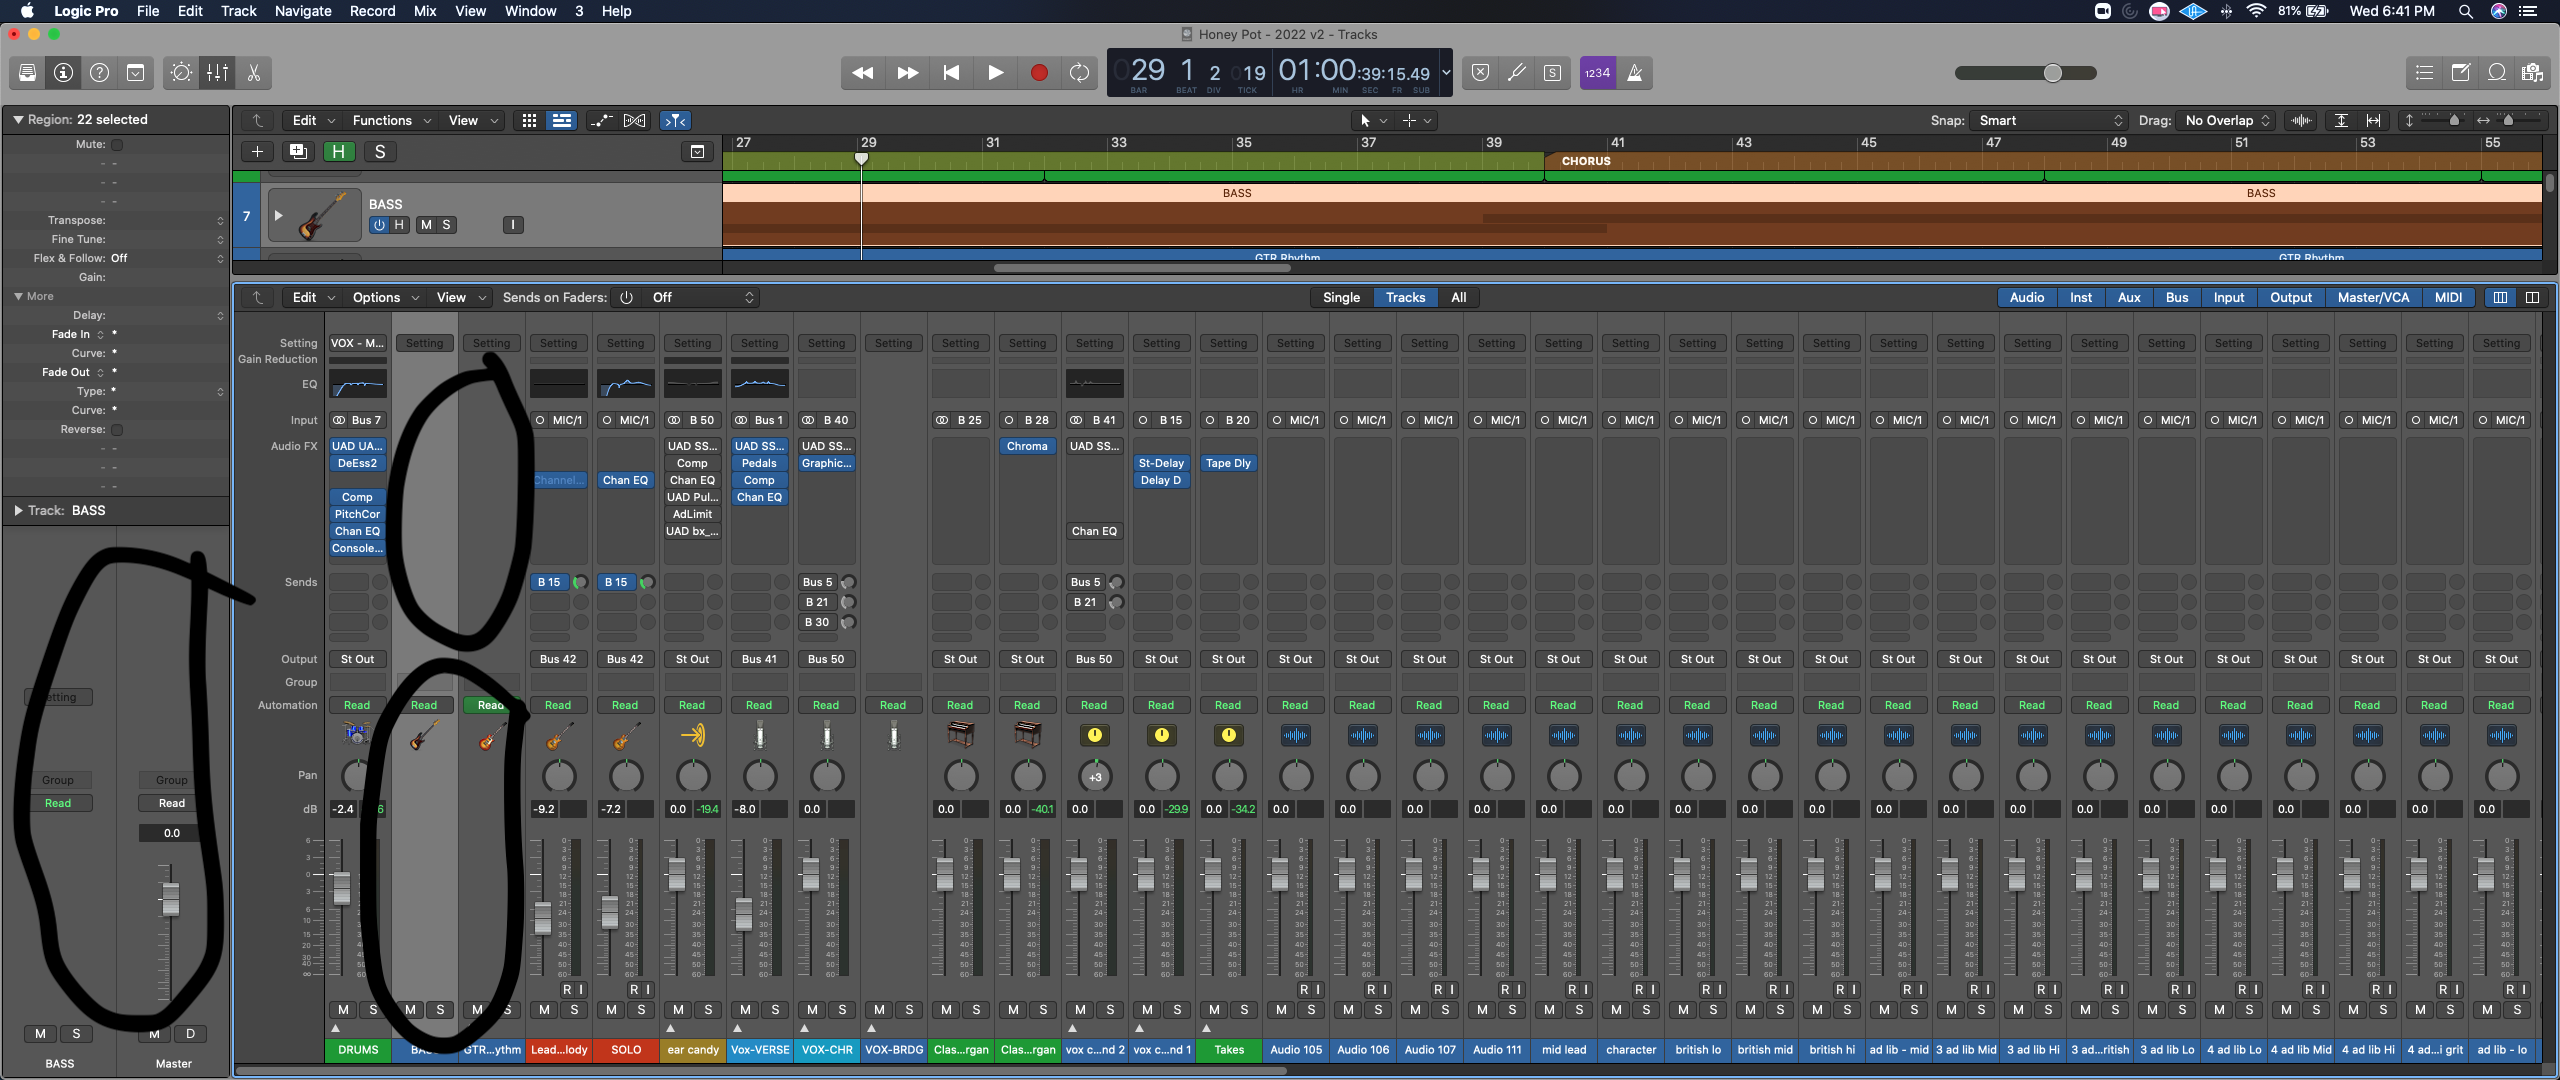
Task: Switch mixer to the All tab
Action: pyautogui.click(x=1458, y=297)
